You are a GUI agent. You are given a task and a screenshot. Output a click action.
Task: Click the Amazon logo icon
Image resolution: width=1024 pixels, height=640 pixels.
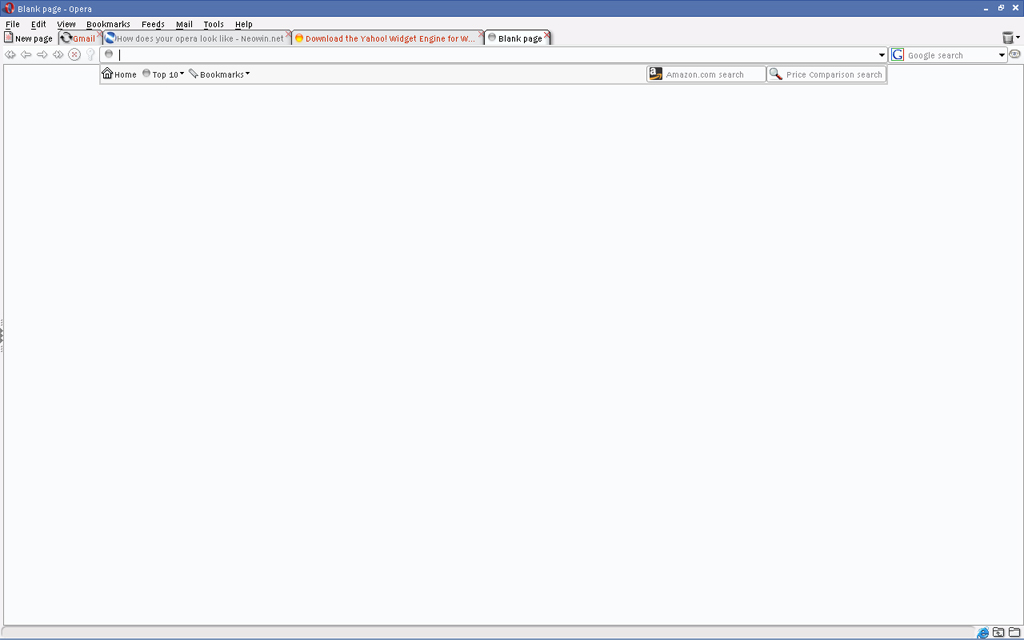(x=656, y=74)
